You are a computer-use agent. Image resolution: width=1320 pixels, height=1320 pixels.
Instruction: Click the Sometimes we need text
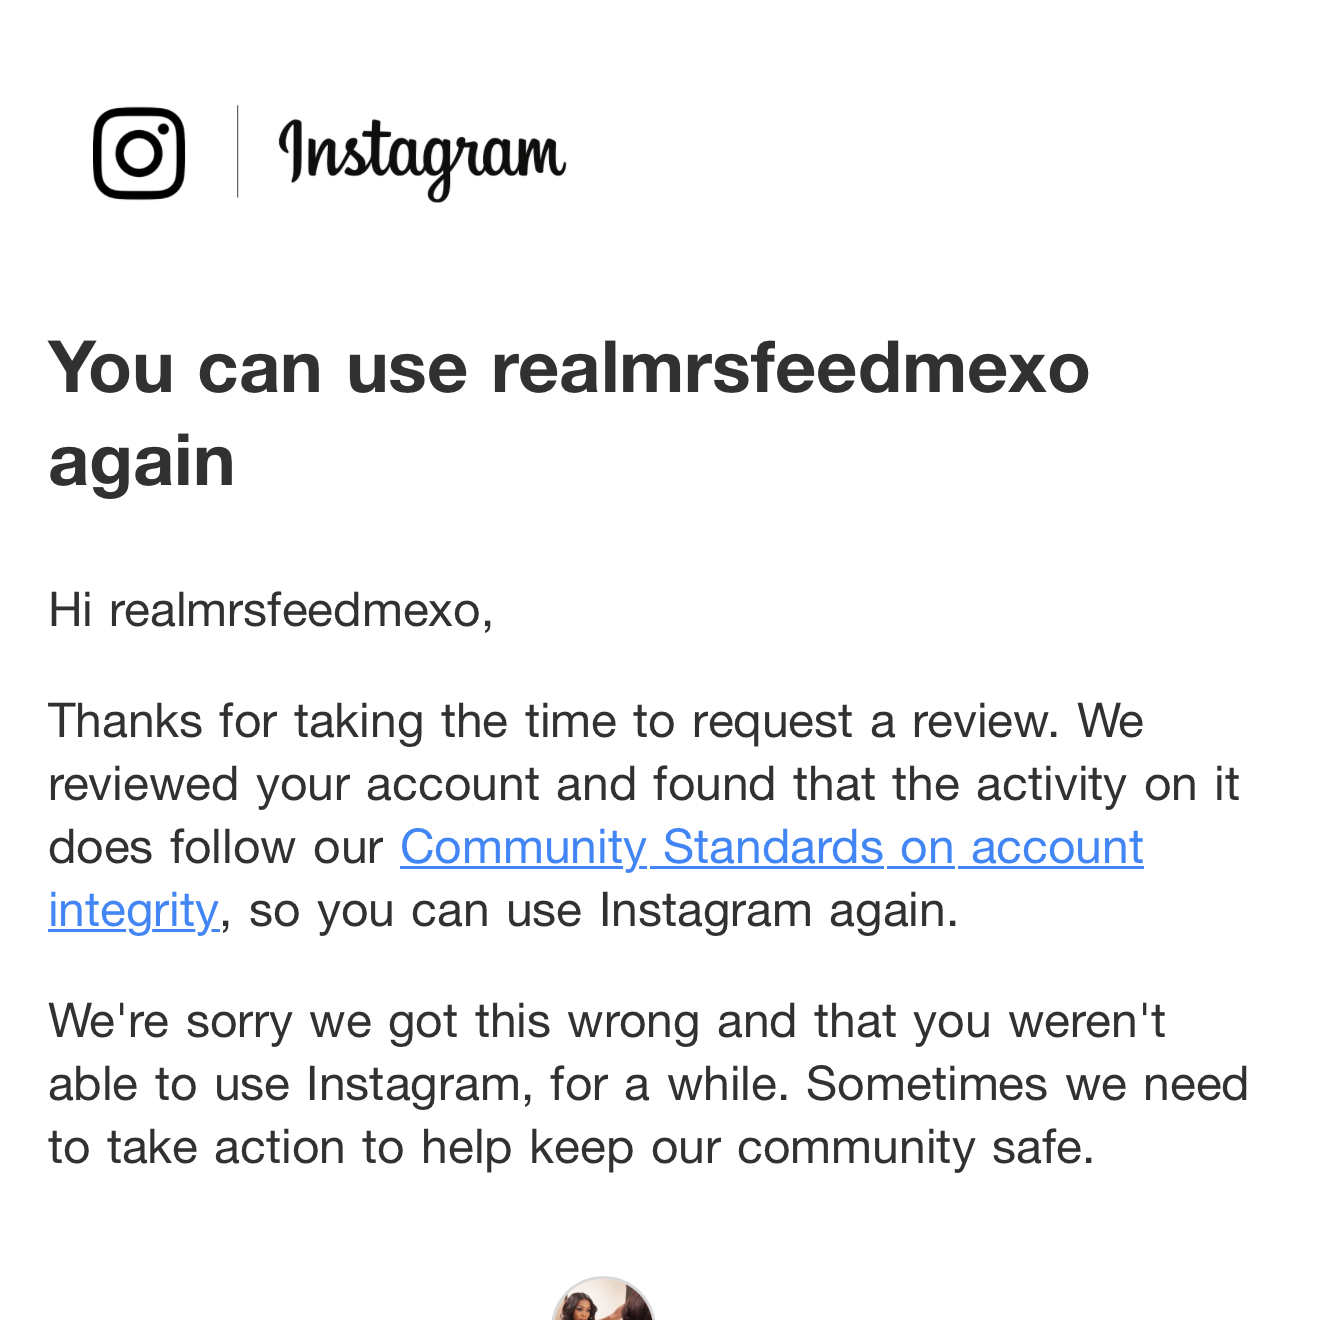tap(1027, 1085)
